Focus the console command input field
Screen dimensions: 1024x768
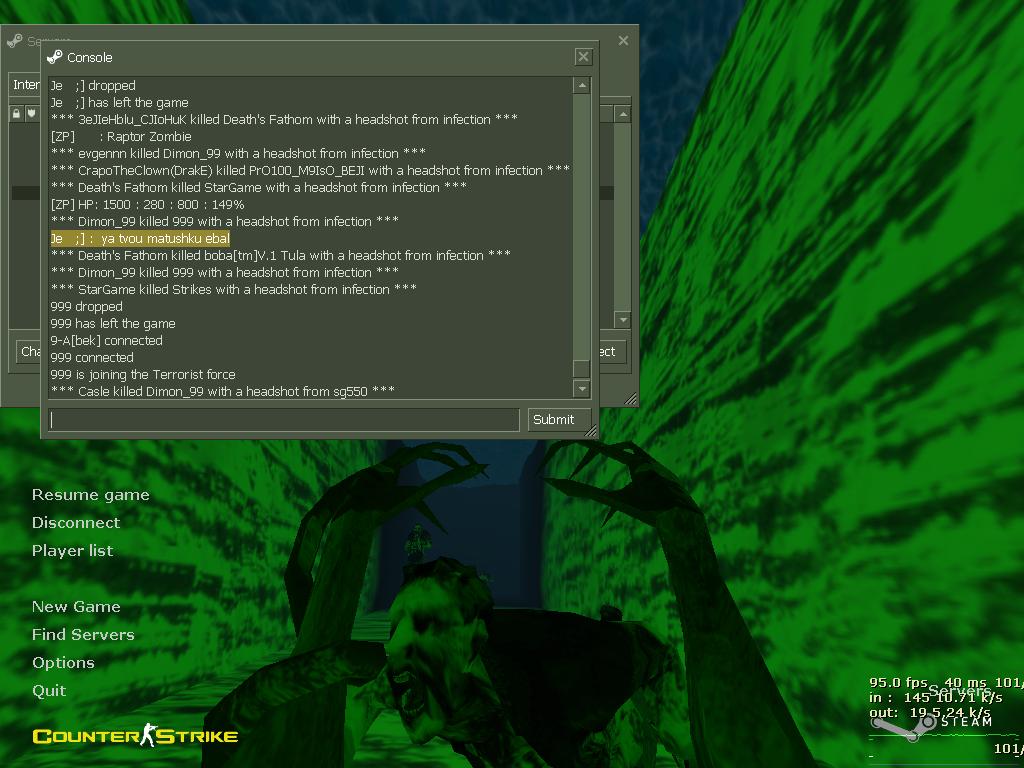[284, 419]
